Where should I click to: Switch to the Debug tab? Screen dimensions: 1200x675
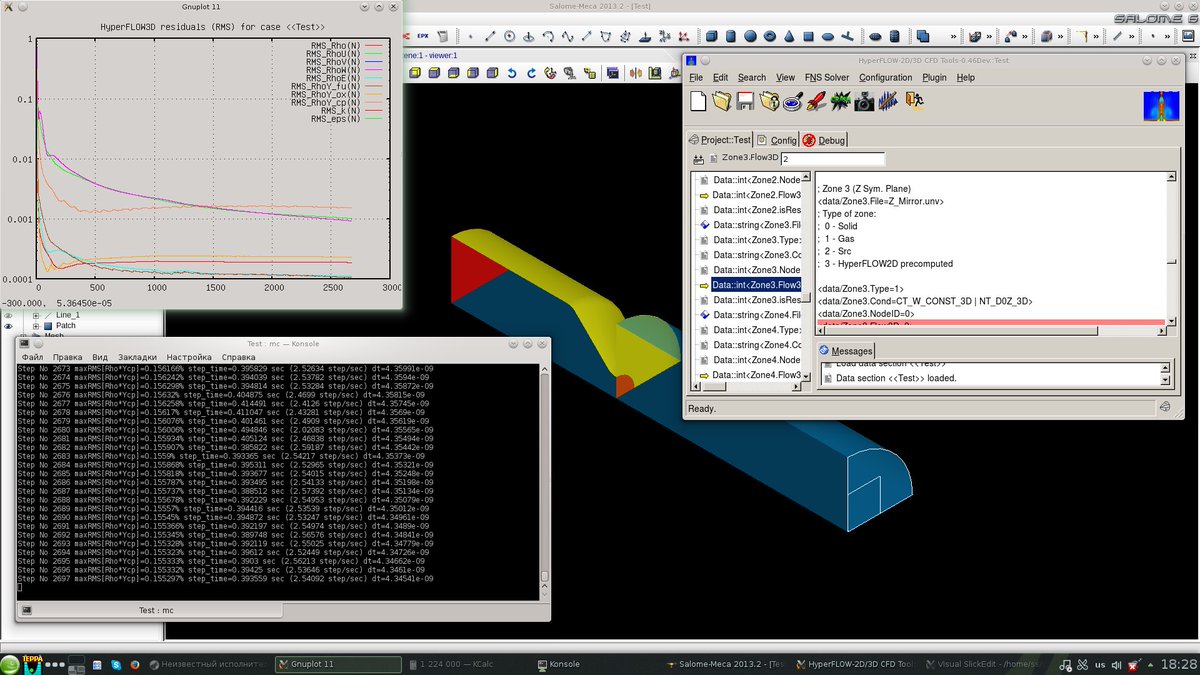pos(824,140)
